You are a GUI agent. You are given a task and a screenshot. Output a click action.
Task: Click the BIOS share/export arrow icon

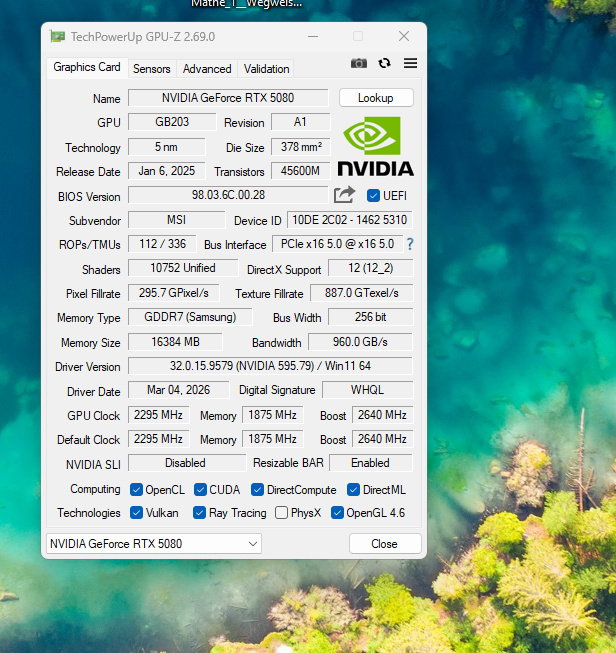tap(344, 194)
